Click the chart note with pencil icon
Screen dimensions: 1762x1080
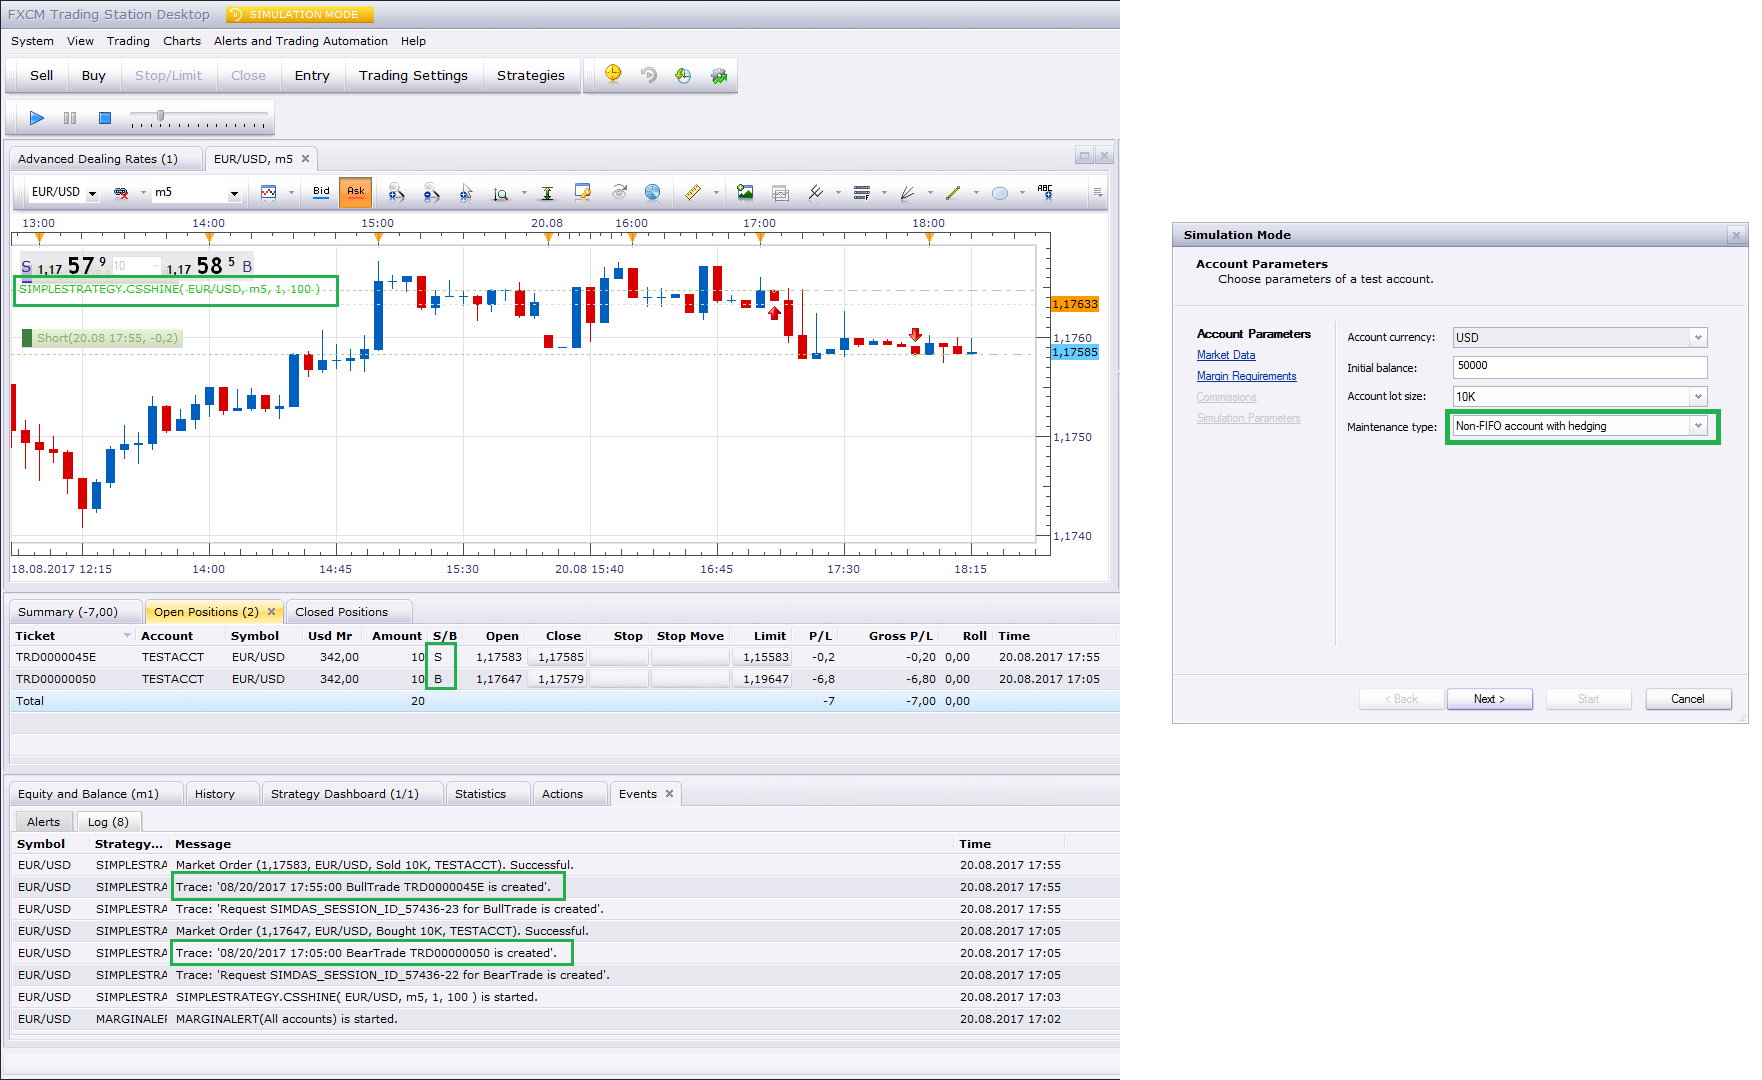583,192
